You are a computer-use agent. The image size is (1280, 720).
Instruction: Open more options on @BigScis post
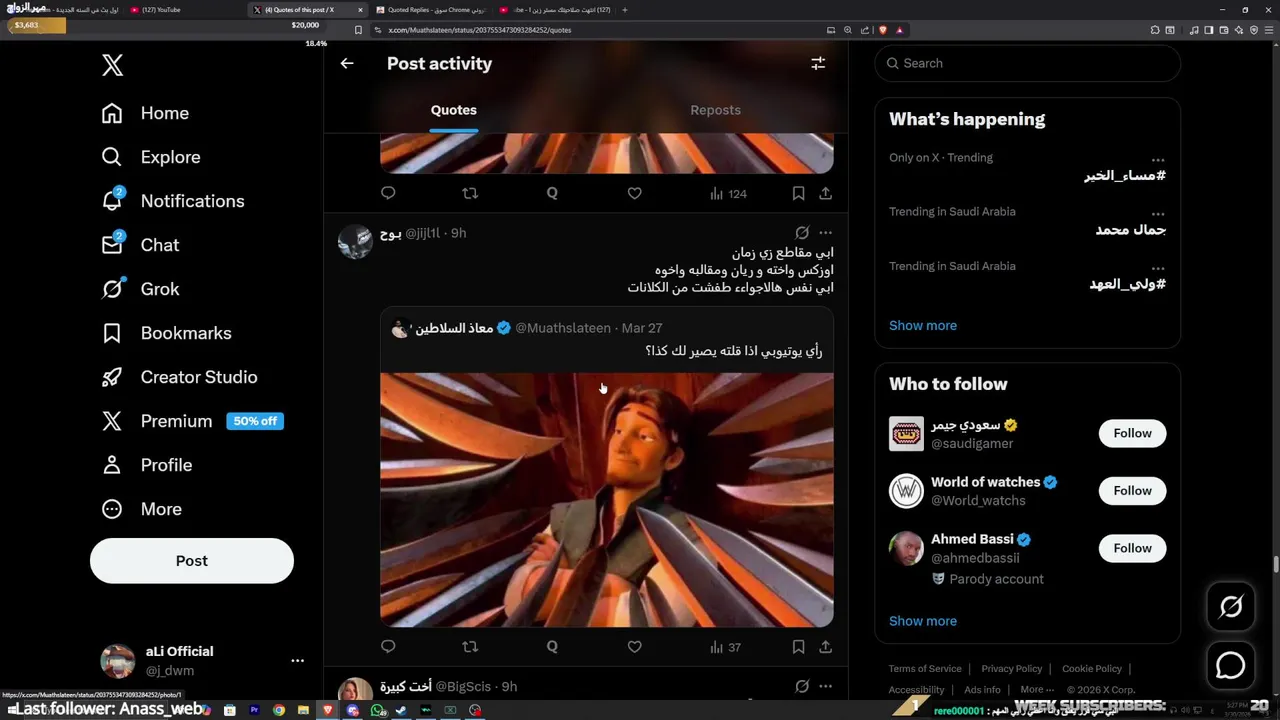[825, 686]
